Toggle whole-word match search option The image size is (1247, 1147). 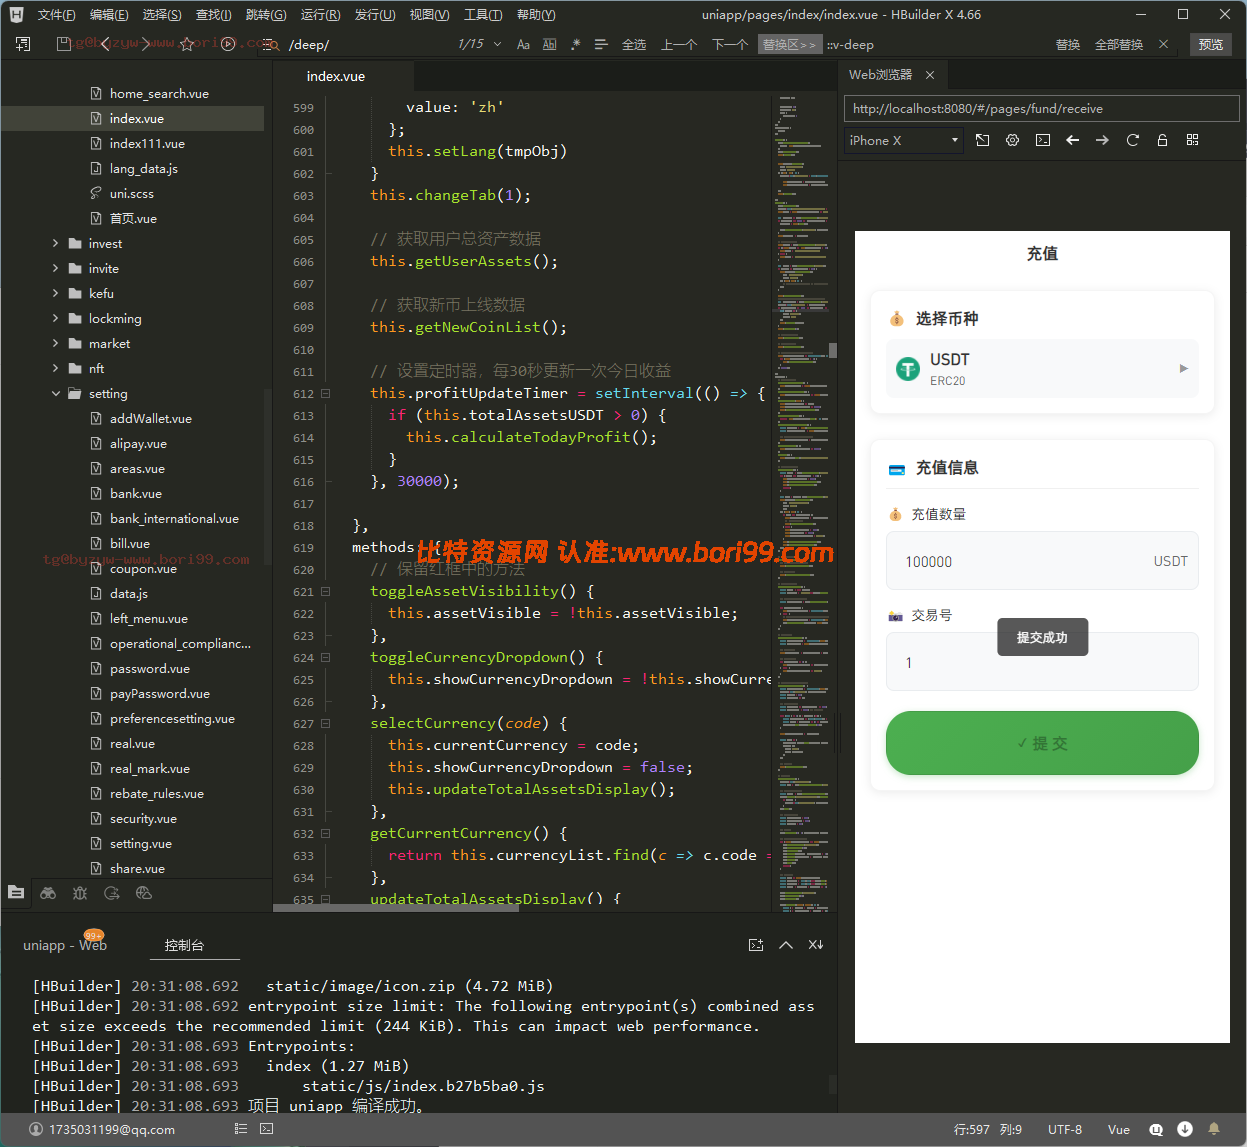click(549, 44)
